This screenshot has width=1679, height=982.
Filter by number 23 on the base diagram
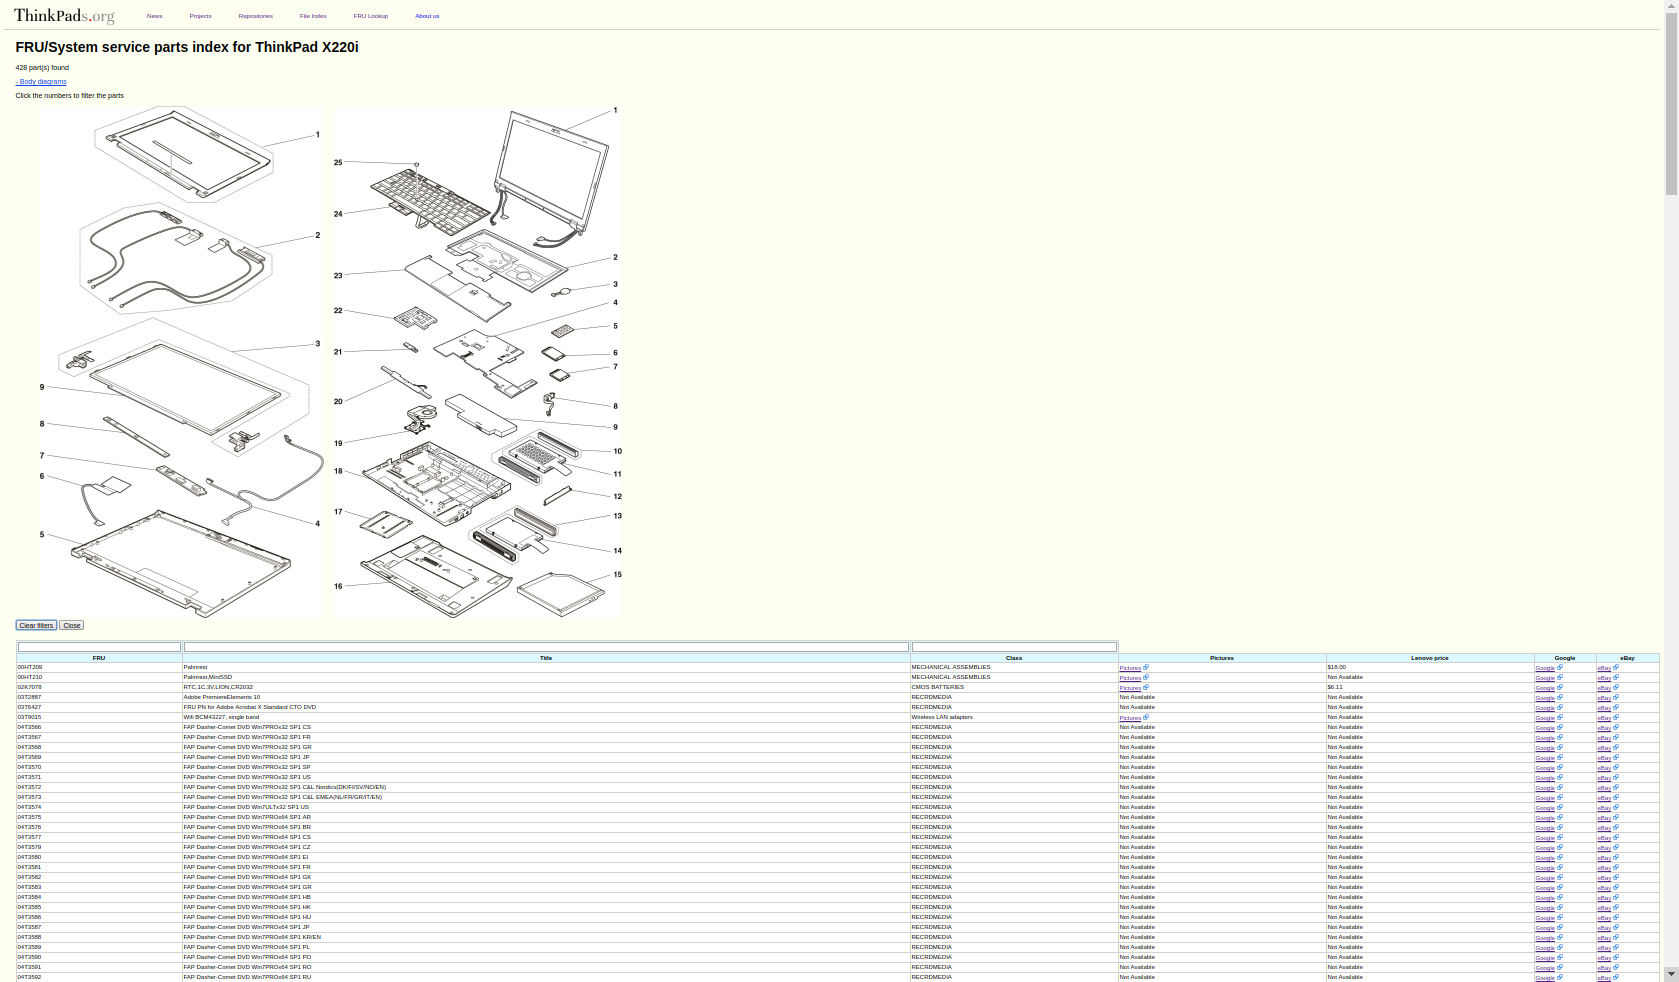[338, 276]
